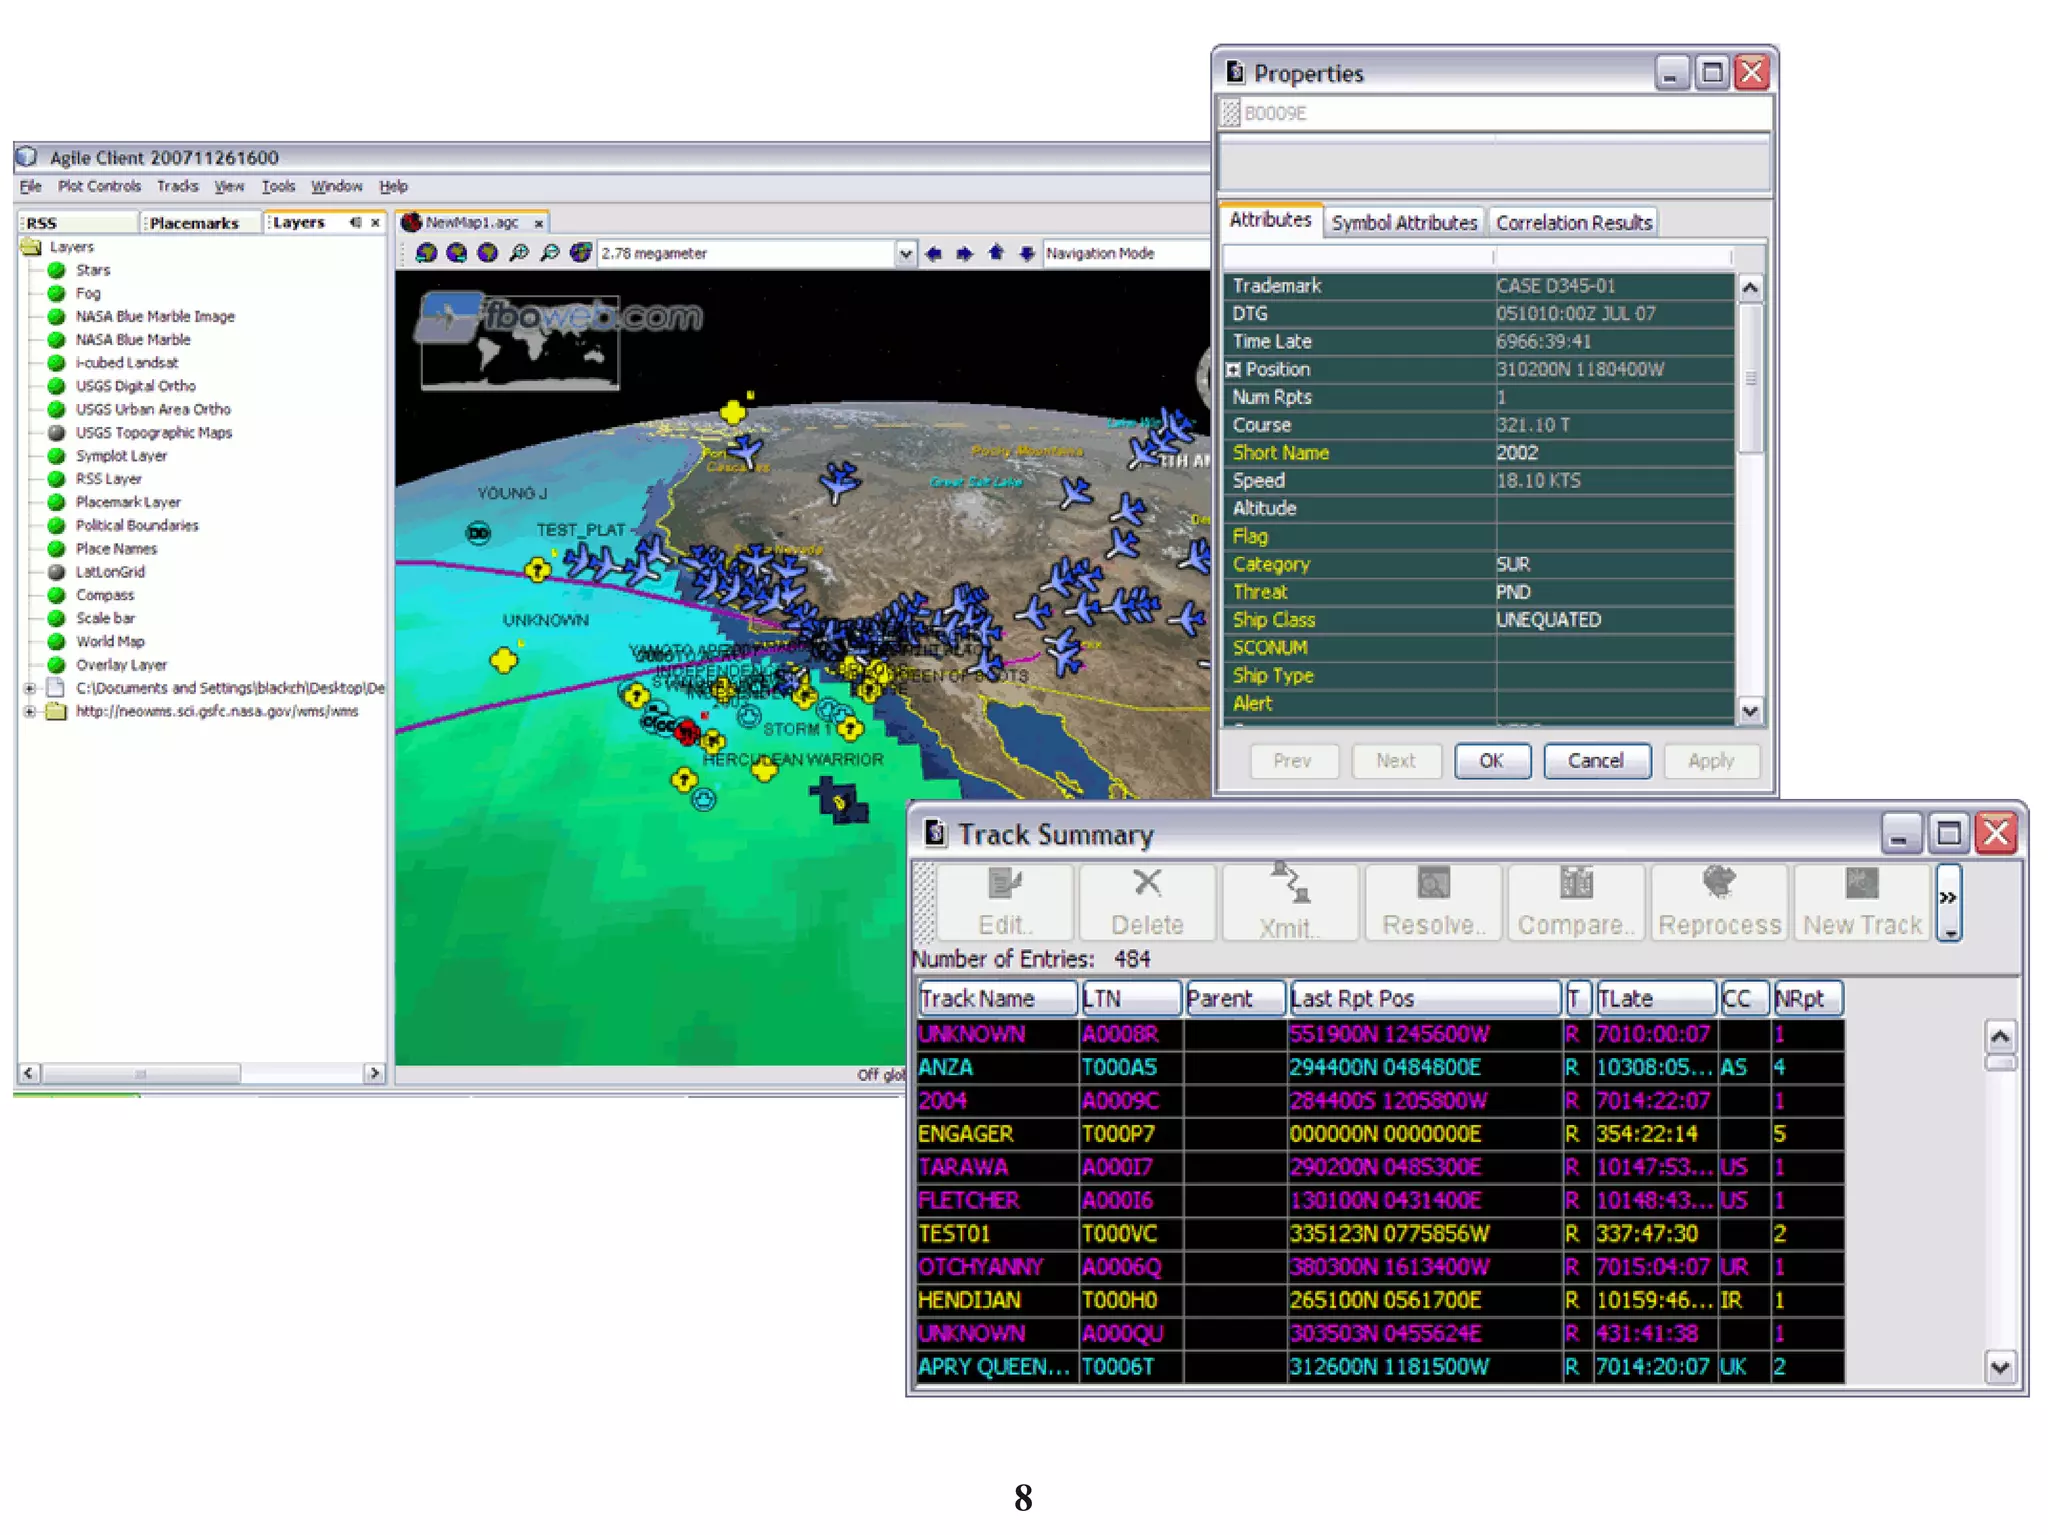The image size is (2048, 1535).
Task: Open the map scale dropdown arrow
Action: 905,254
